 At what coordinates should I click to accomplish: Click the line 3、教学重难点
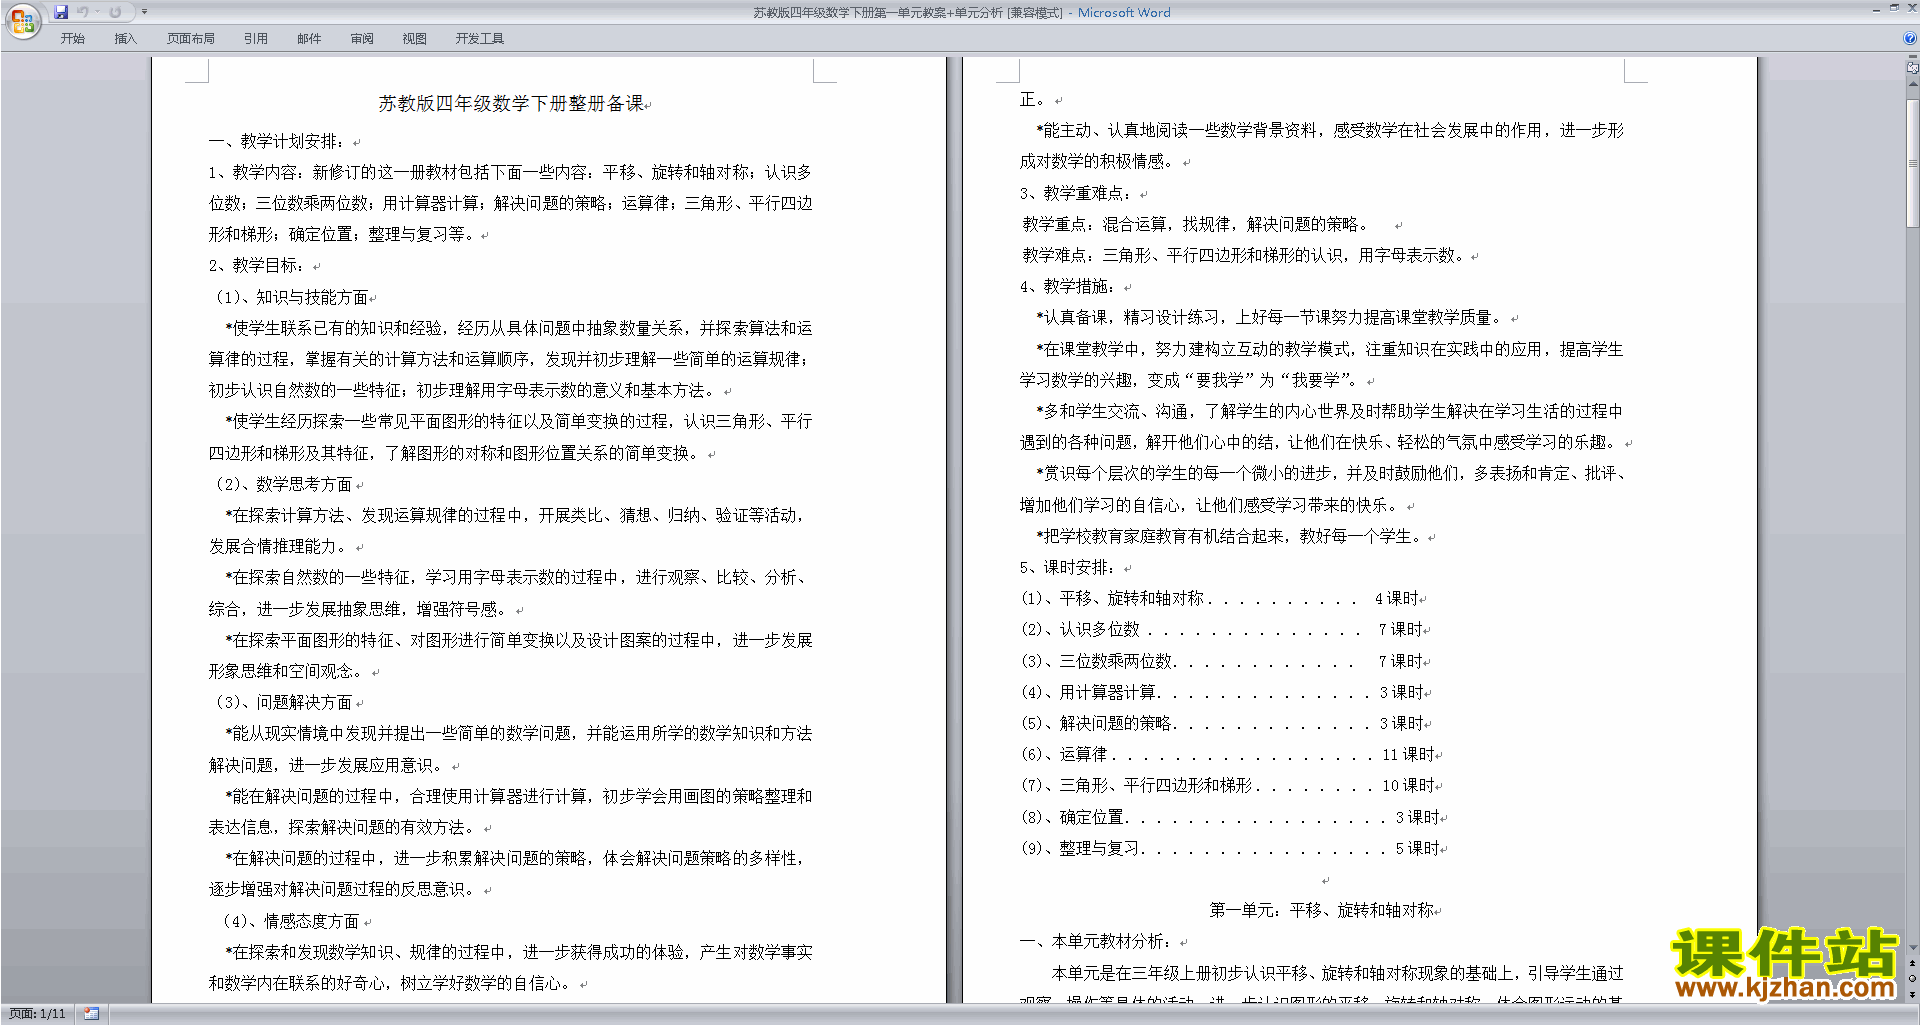1076,193
